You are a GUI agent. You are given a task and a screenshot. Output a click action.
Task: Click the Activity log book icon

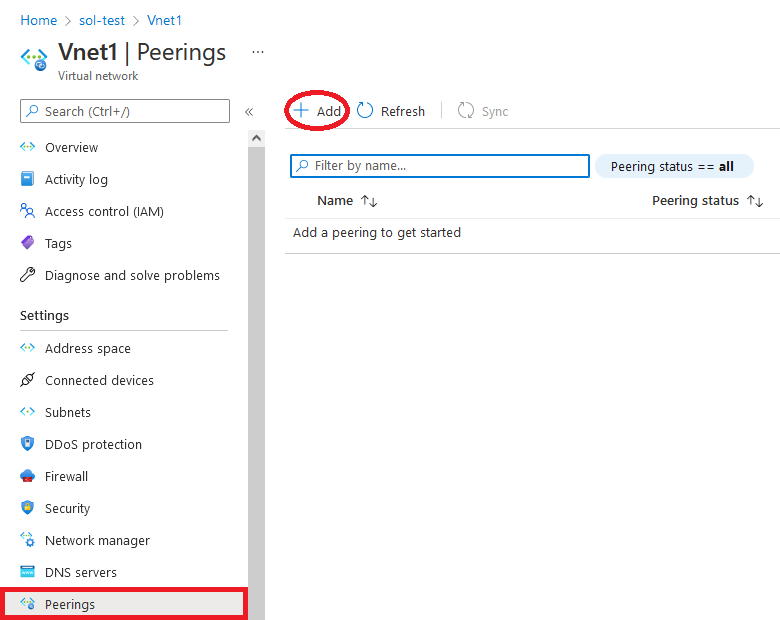(27, 179)
